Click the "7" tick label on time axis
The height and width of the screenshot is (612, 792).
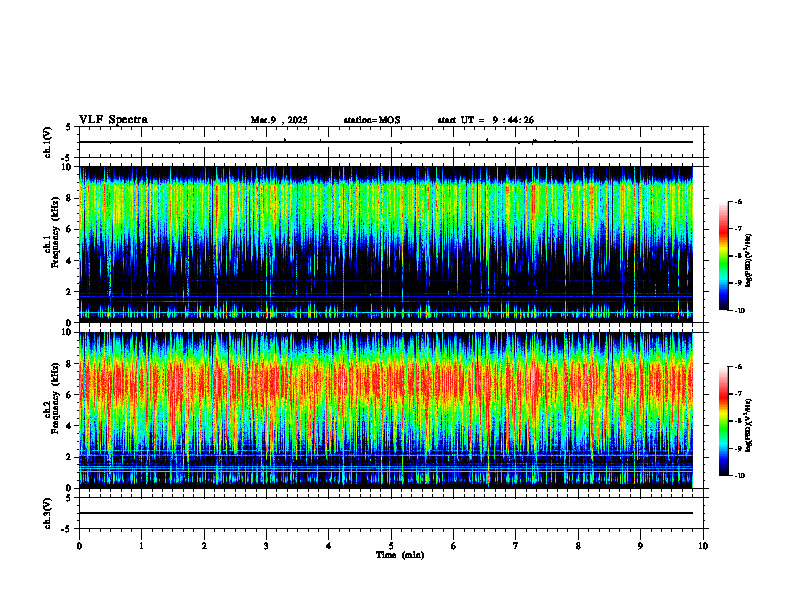(516, 546)
